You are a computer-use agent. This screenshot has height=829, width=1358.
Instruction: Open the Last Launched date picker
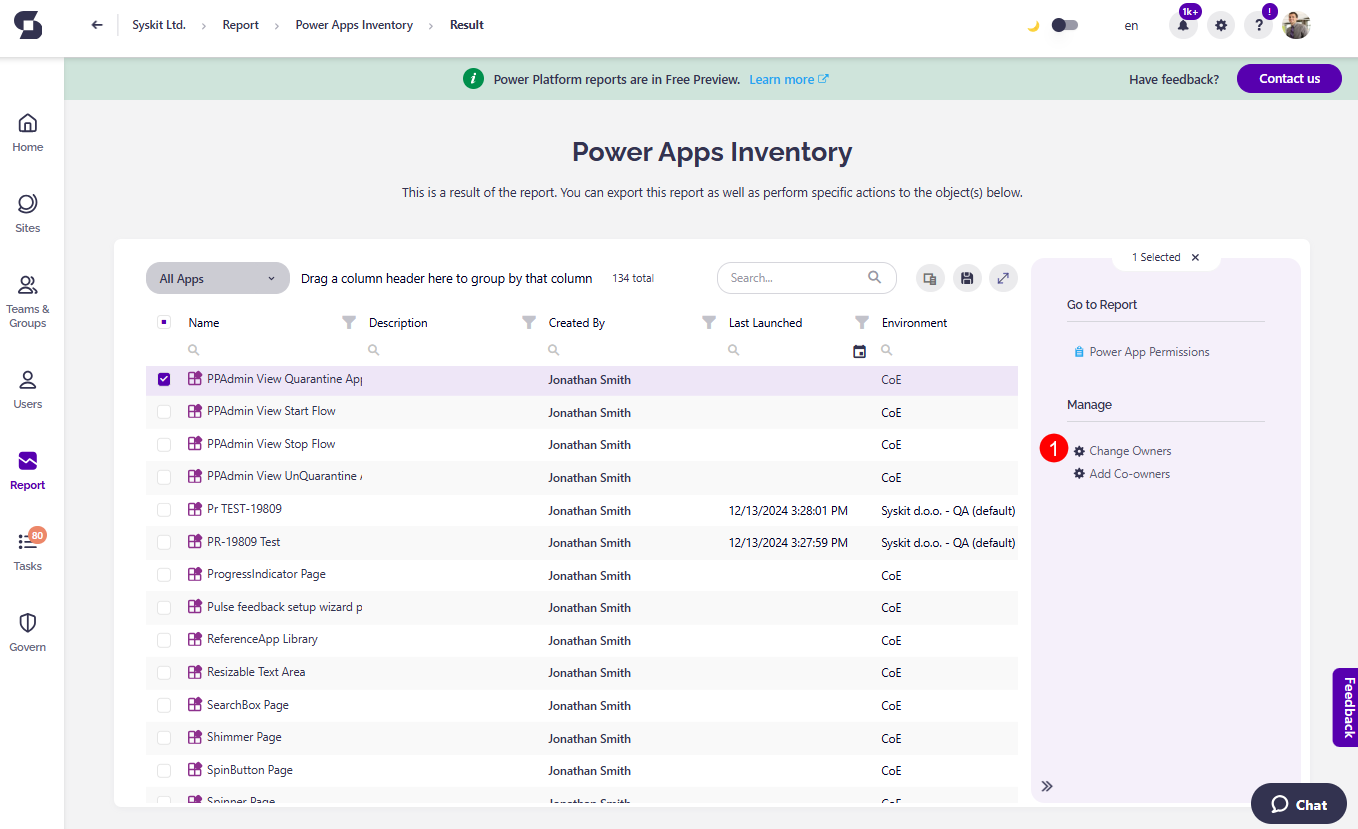[x=858, y=350]
